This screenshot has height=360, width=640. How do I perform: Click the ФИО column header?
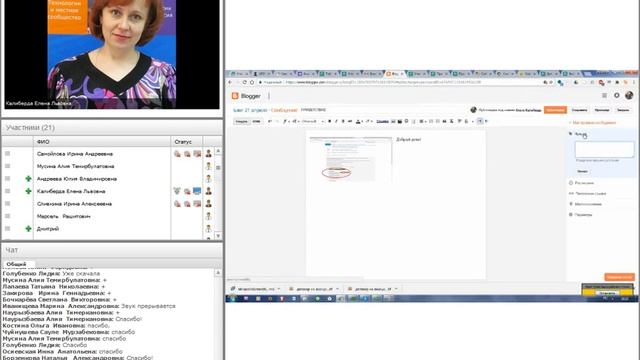point(102,142)
